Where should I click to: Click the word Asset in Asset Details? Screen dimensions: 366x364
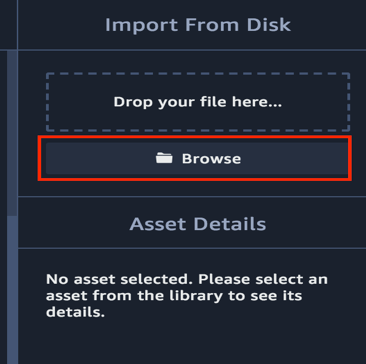pyautogui.click(x=159, y=224)
